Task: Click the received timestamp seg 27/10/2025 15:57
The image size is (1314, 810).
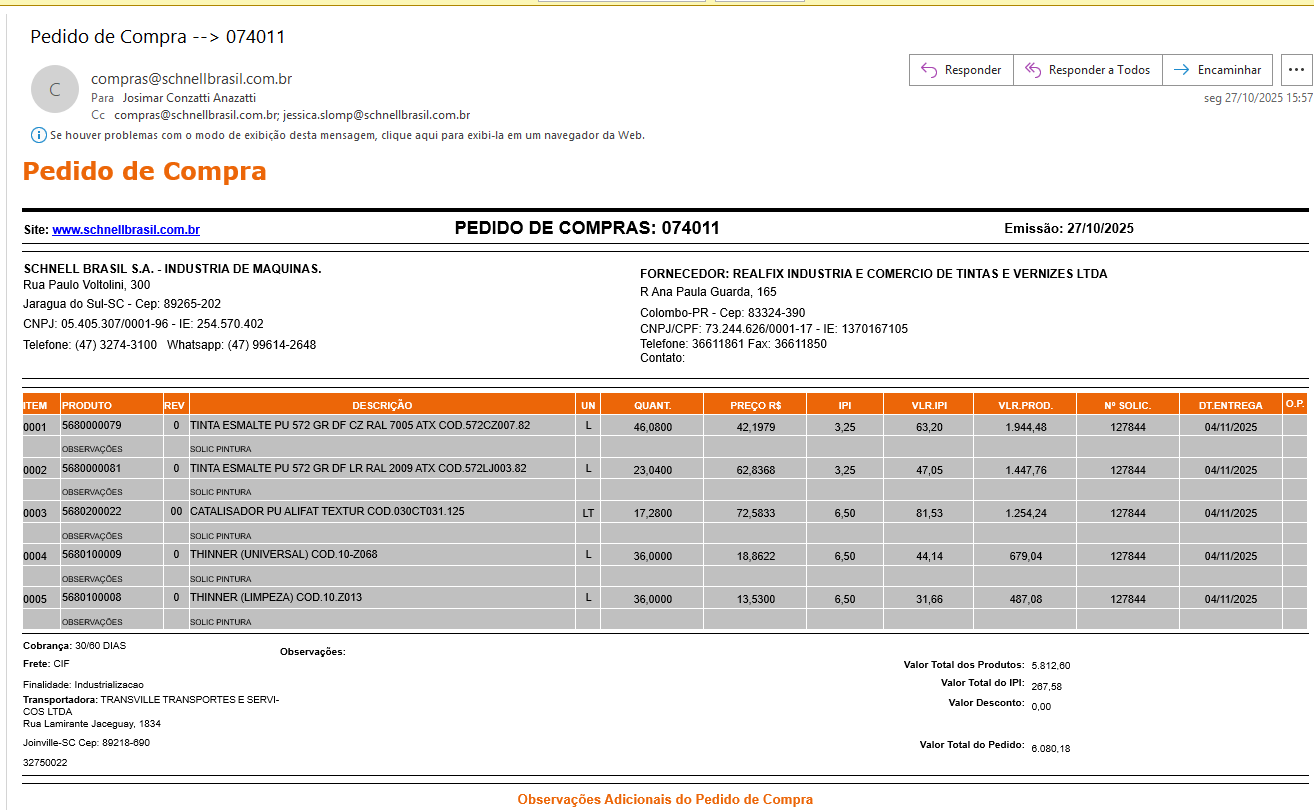Action: [x=1258, y=98]
